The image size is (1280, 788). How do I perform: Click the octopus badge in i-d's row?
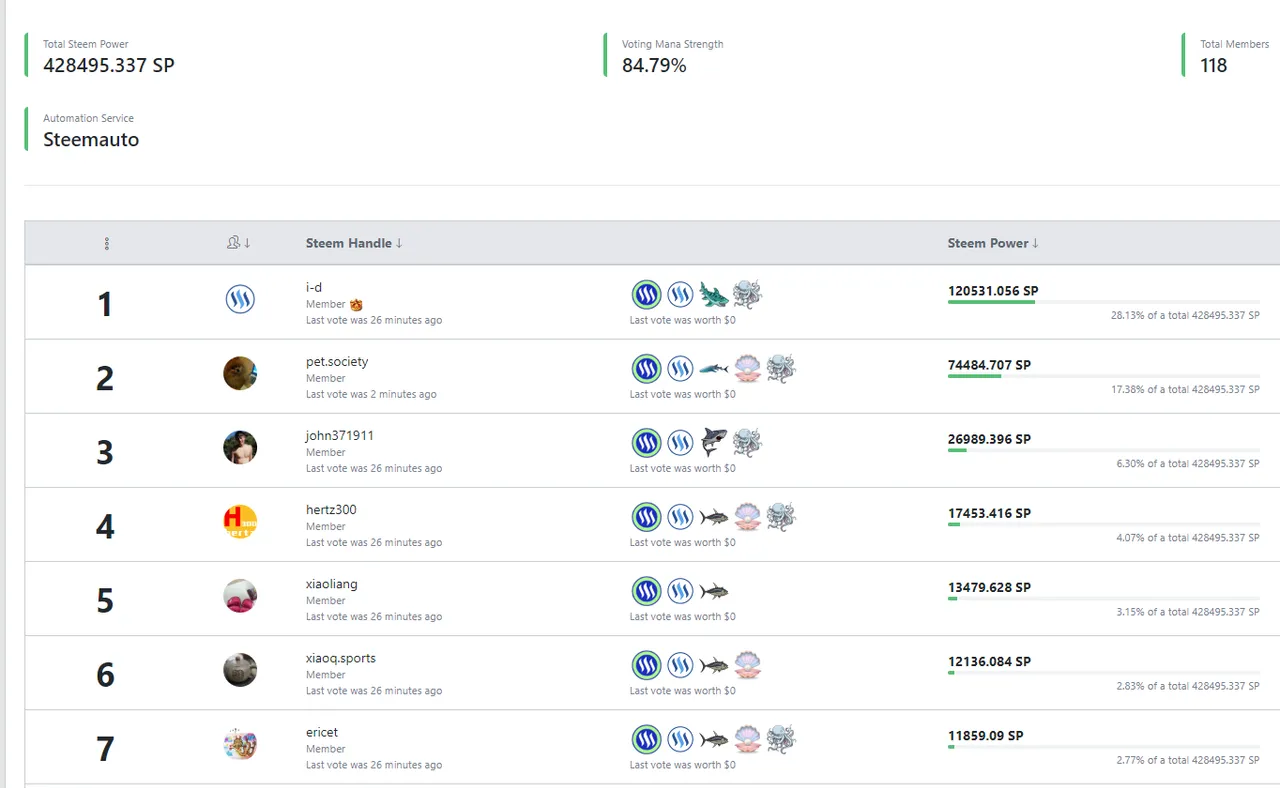(747, 295)
